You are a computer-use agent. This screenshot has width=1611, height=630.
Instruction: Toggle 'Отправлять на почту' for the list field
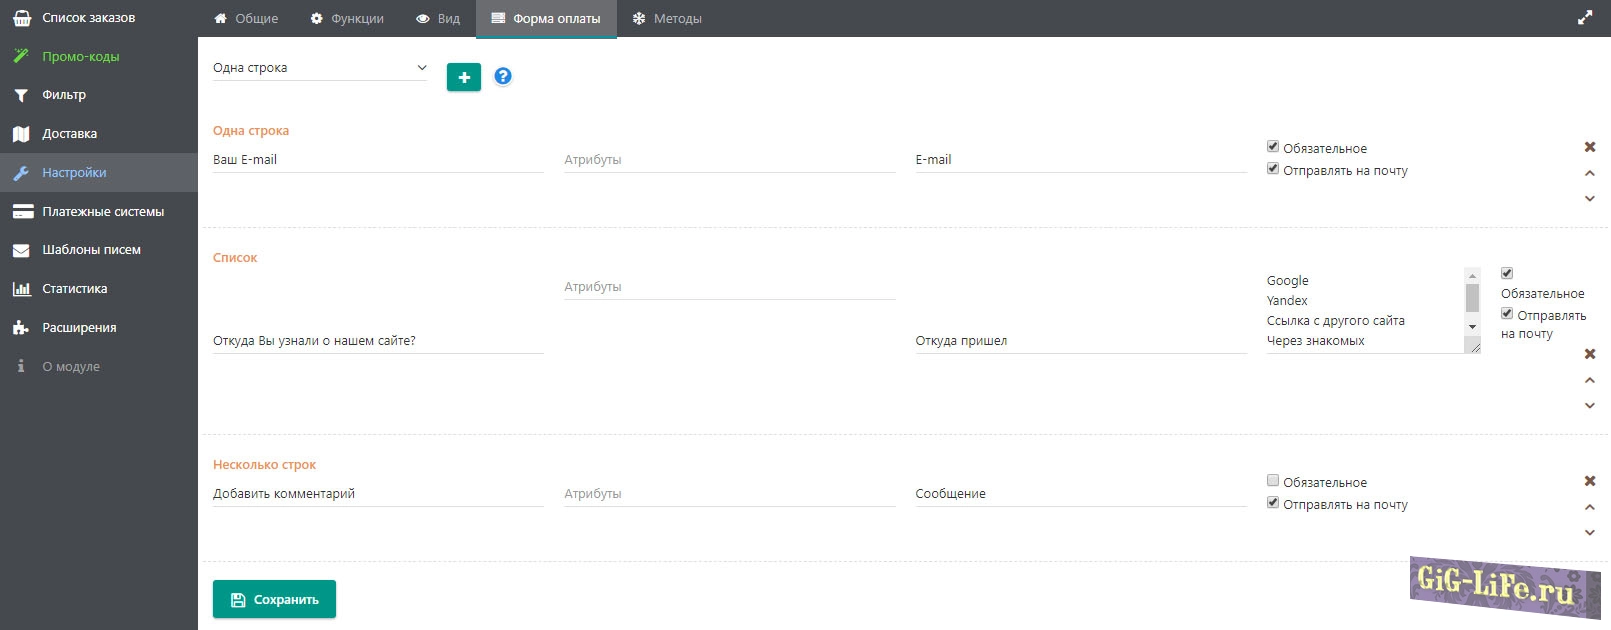(x=1507, y=314)
